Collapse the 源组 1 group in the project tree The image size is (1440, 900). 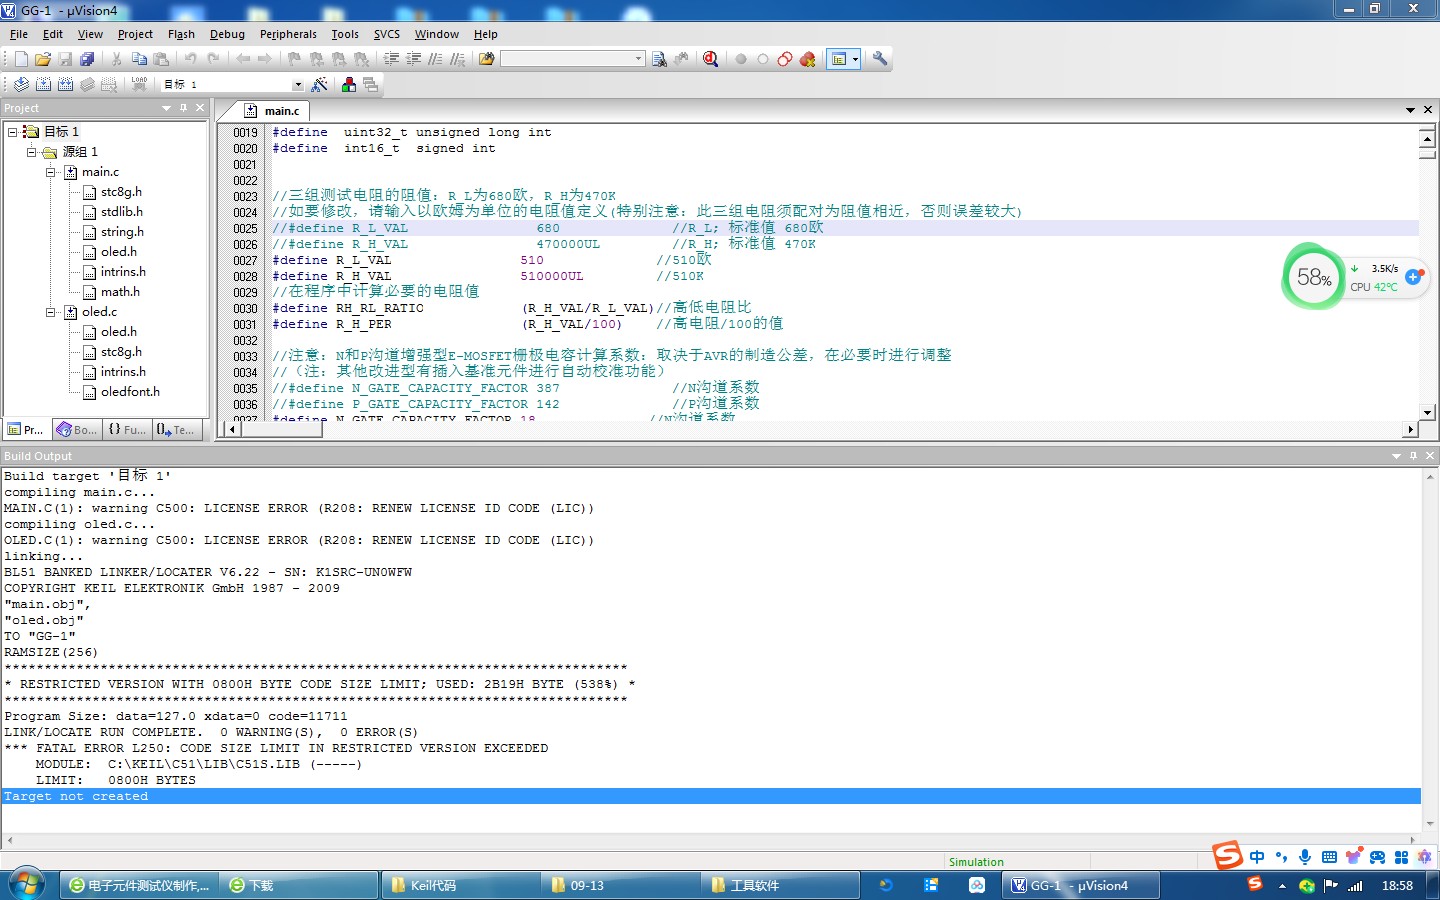32,152
